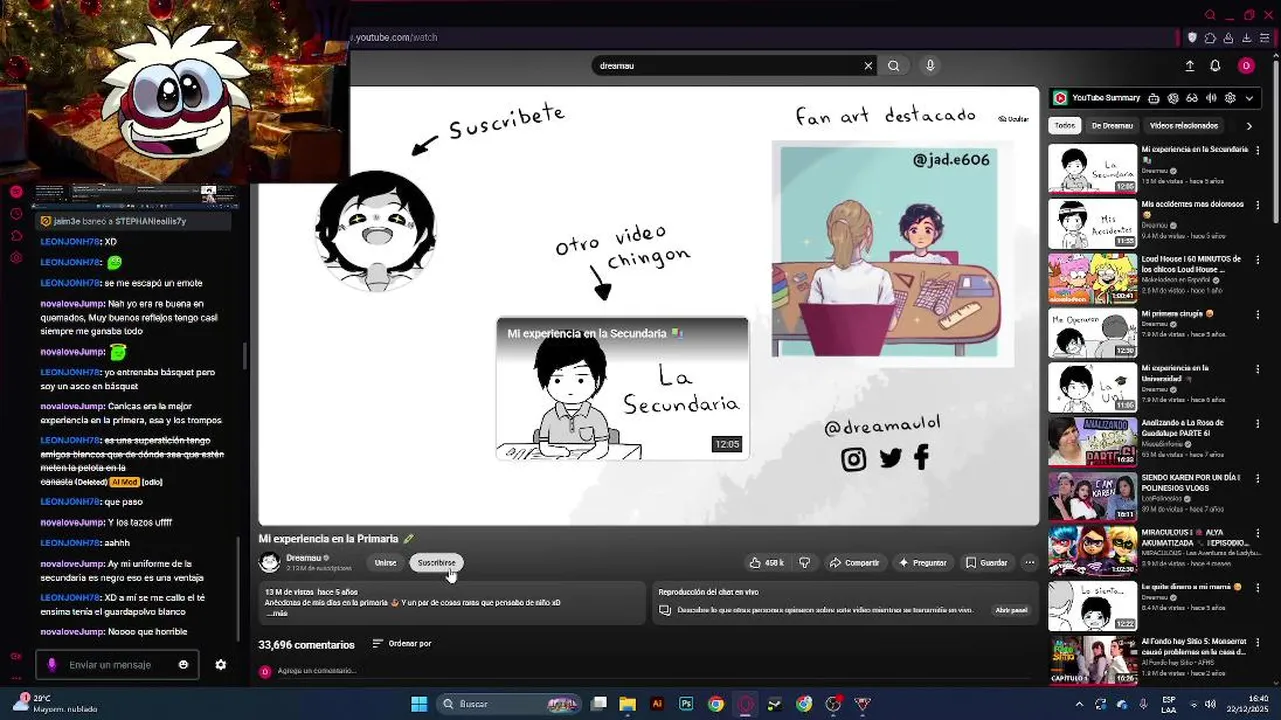Show hidden system tray icons chevron
The width and height of the screenshot is (1281, 720).
(x=1079, y=704)
